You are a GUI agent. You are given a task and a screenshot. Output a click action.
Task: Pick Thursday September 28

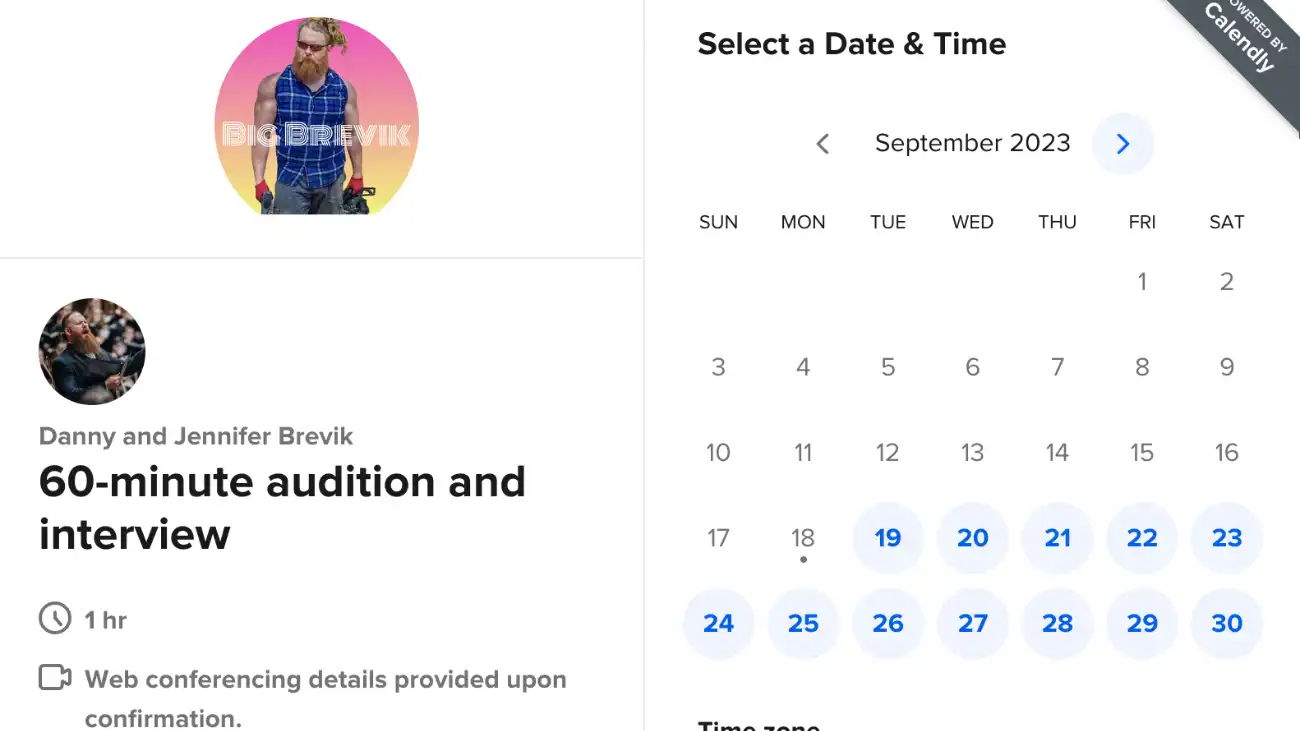pos(1057,623)
